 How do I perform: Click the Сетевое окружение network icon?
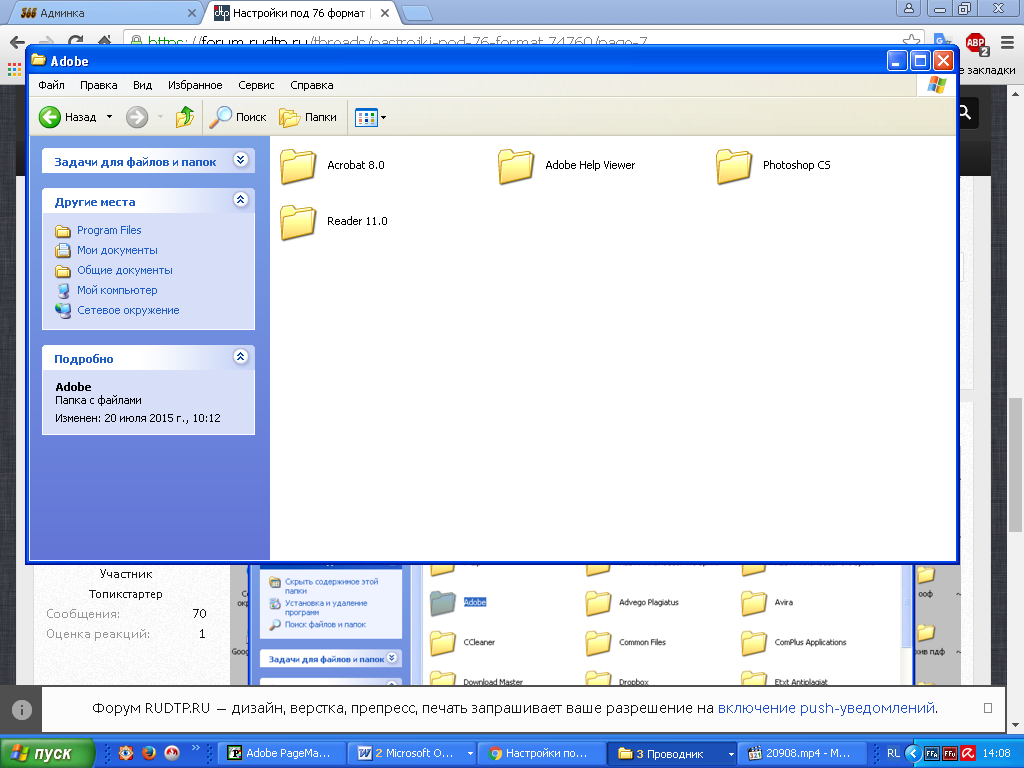[x=63, y=311]
